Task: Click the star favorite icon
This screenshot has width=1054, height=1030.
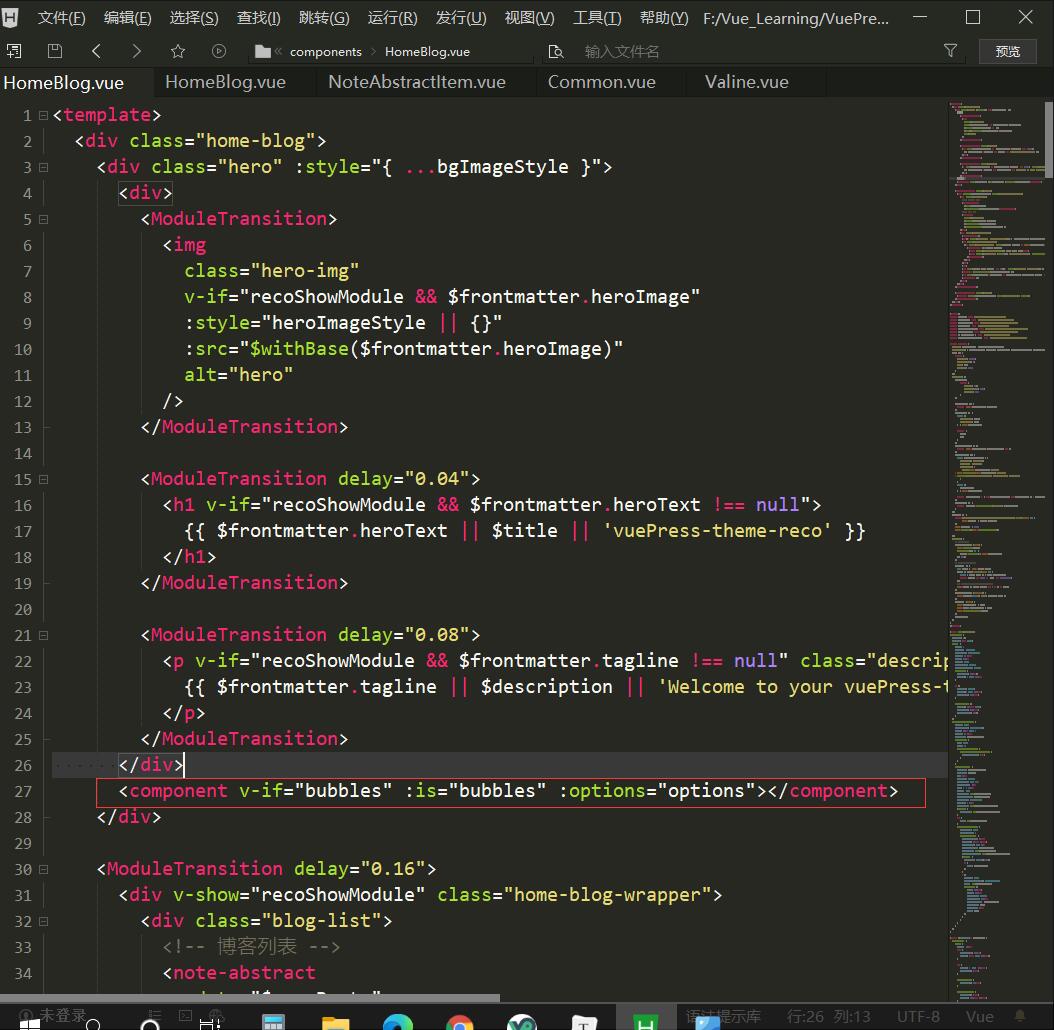Action: 177,50
